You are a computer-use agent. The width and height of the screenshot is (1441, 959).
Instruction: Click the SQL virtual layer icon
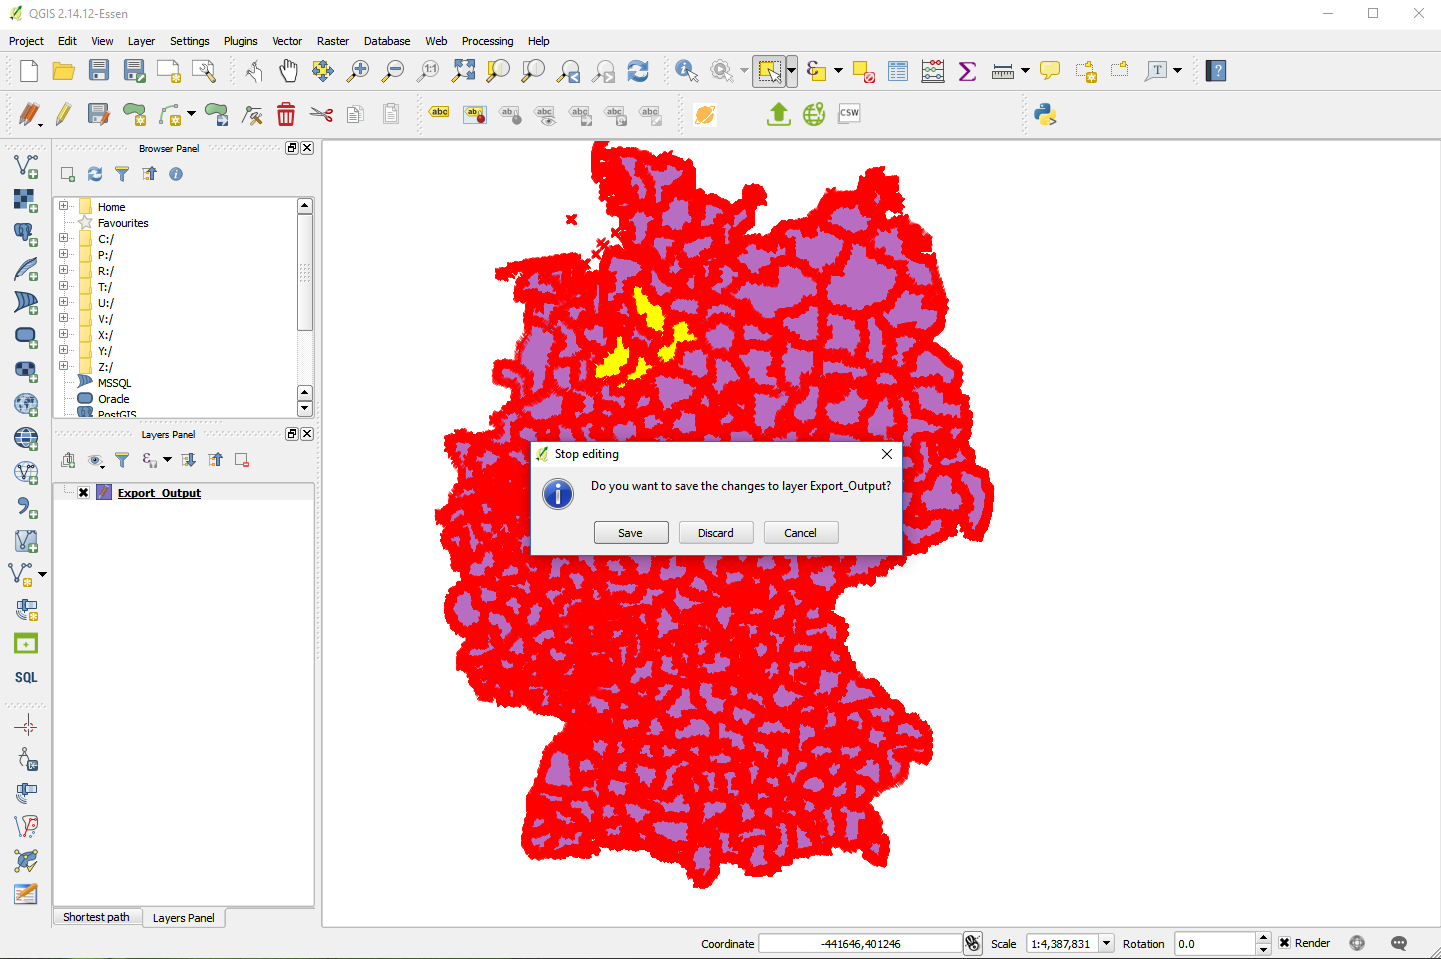(x=26, y=677)
